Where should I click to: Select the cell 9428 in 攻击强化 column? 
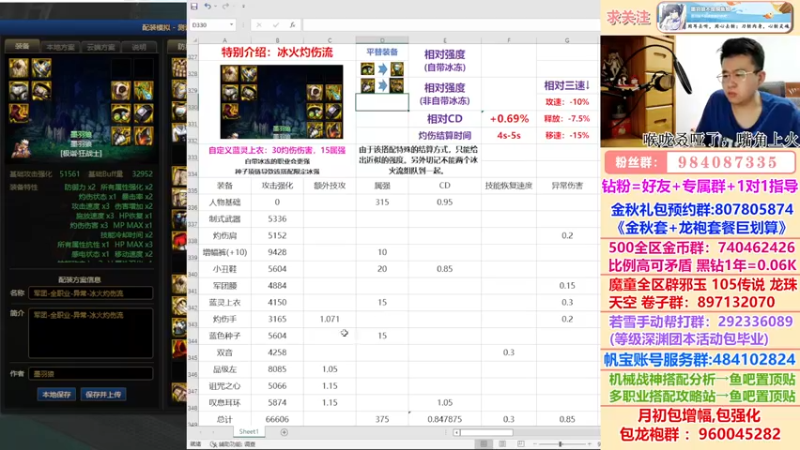point(277,252)
